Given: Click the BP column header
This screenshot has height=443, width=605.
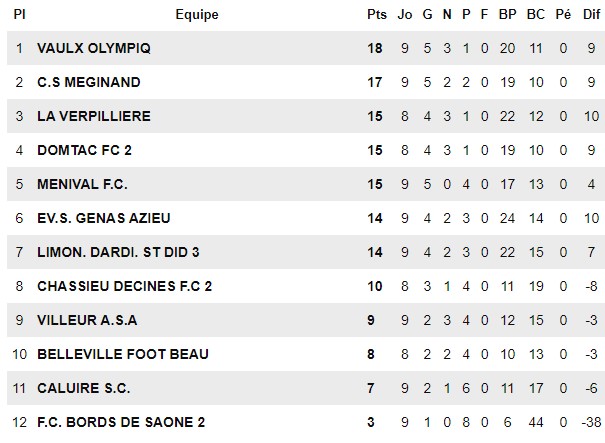Looking at the screenshot, I should pos(507,14).
